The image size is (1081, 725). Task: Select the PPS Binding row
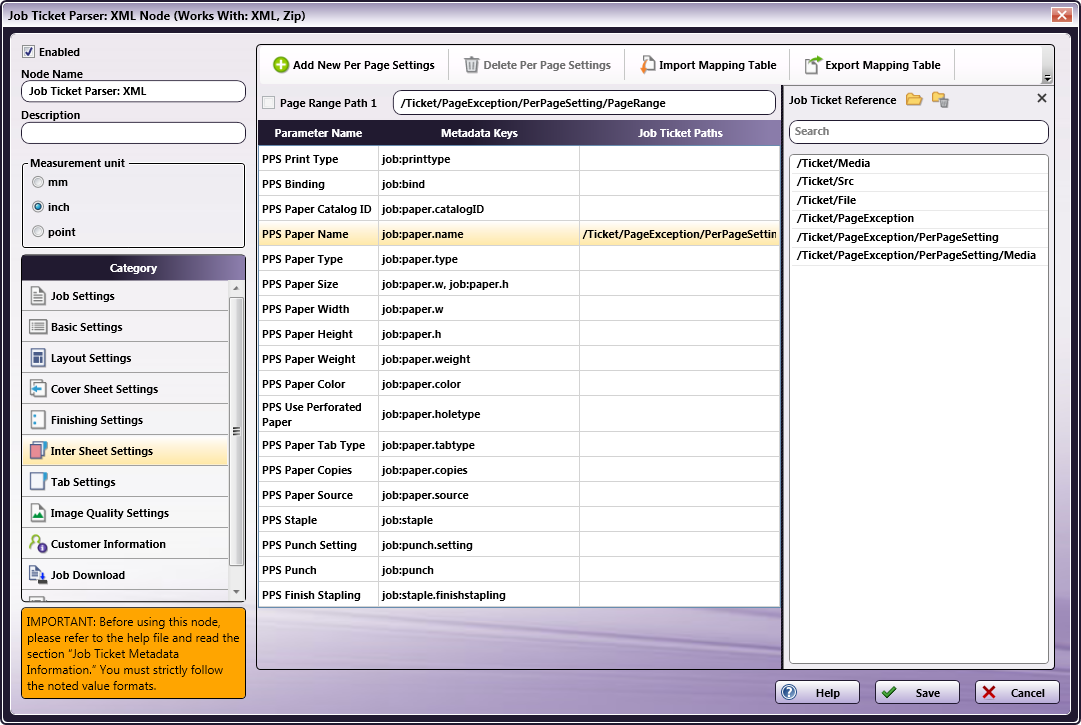(519, 184)
